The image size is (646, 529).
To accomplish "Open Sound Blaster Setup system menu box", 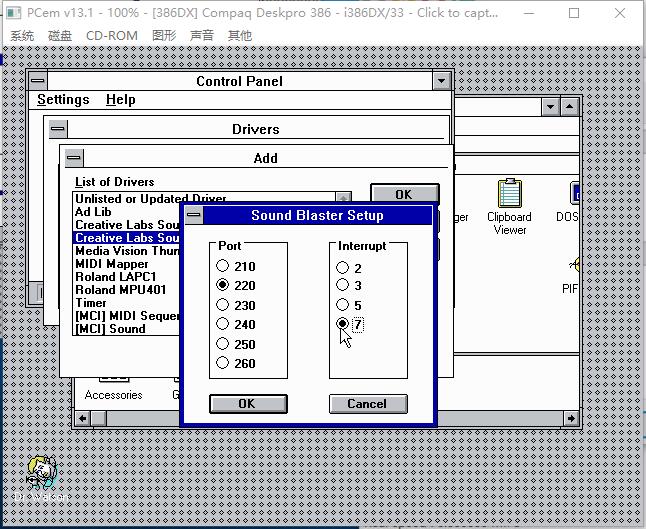I will pyautogui.click(x=194, y=215).
